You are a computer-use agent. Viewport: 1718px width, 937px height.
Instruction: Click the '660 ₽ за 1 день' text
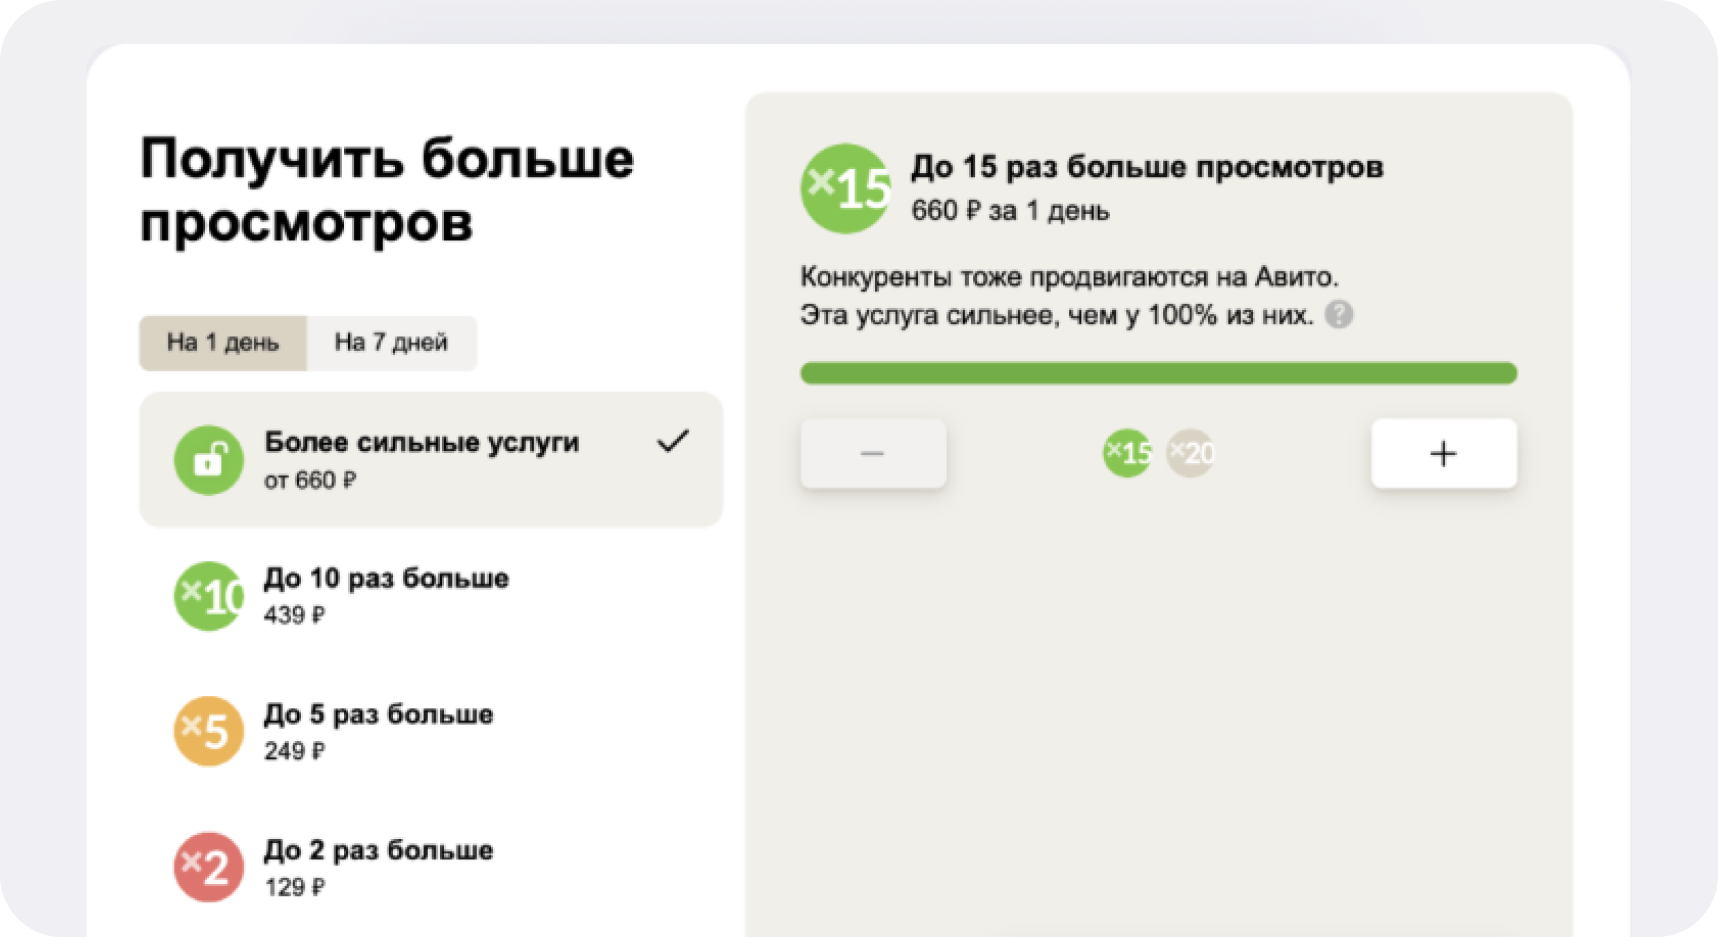pyautogui.click(x=1010, y=211)
